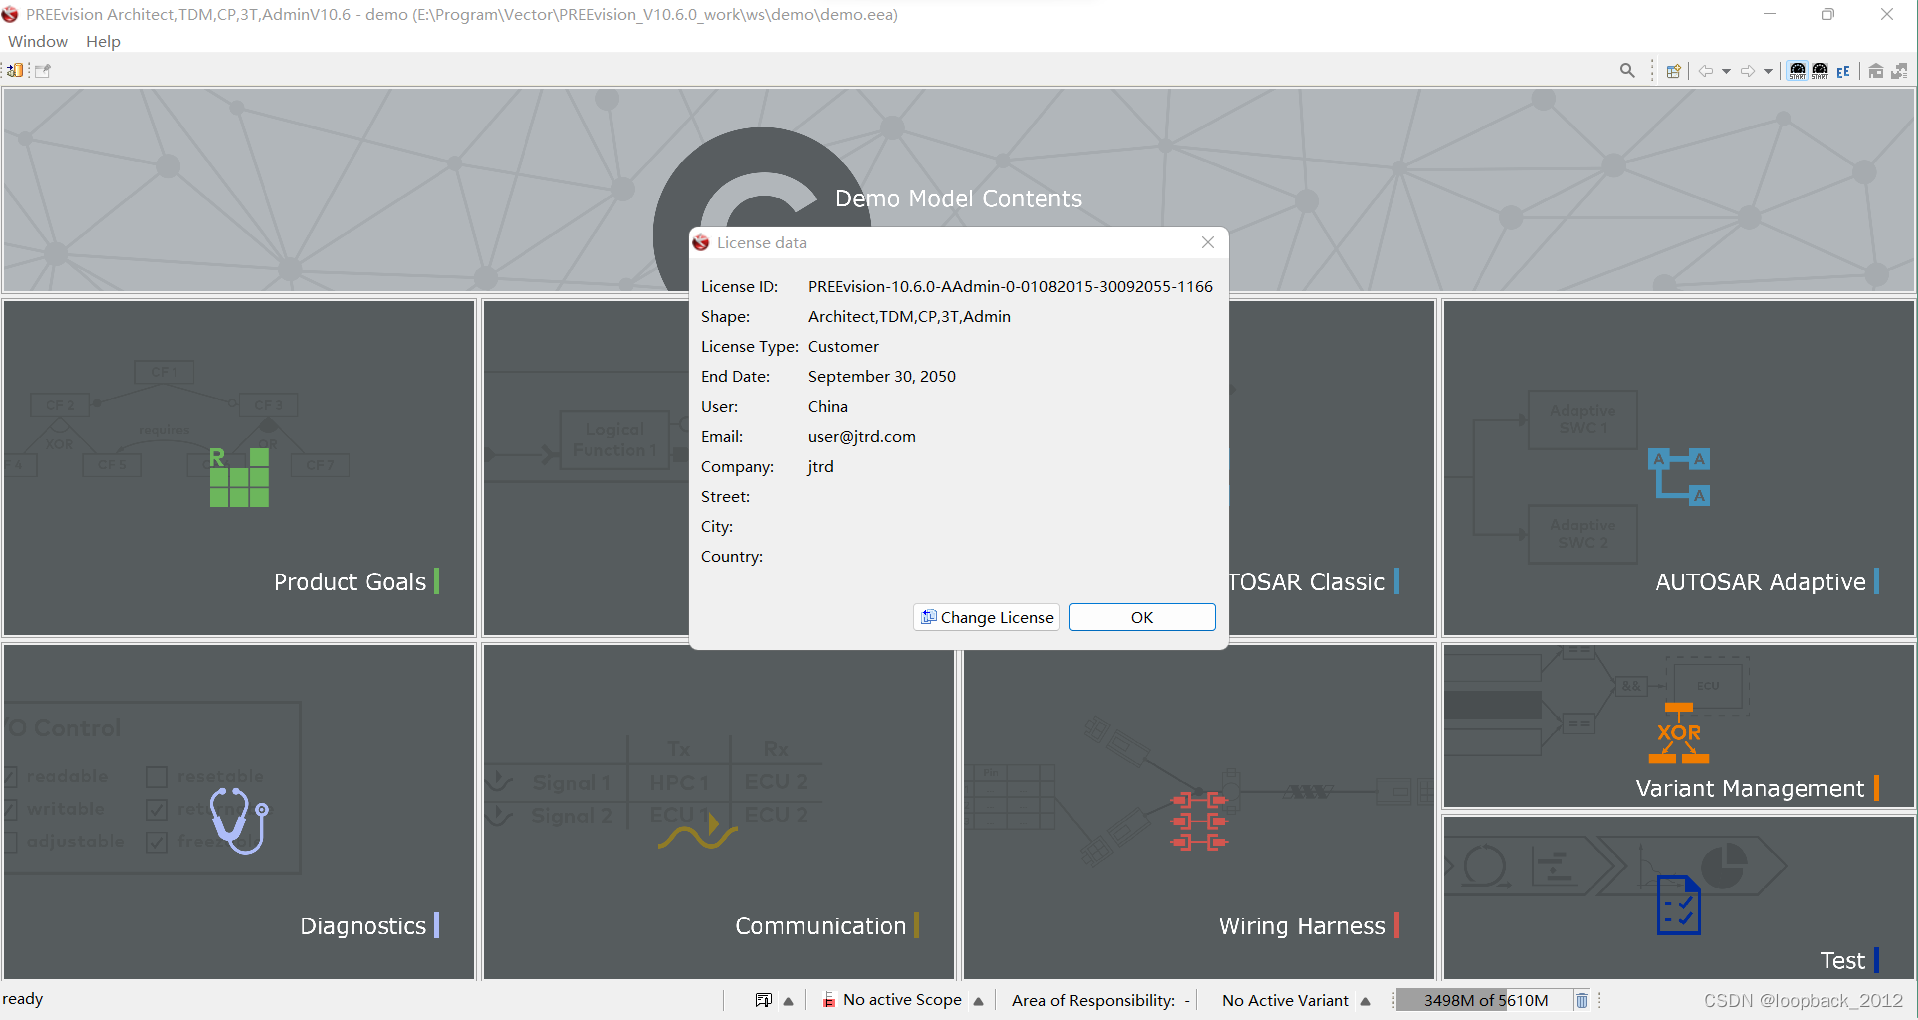
Task: Expand arrow next to status message icon
Action: coord(788,1001)
